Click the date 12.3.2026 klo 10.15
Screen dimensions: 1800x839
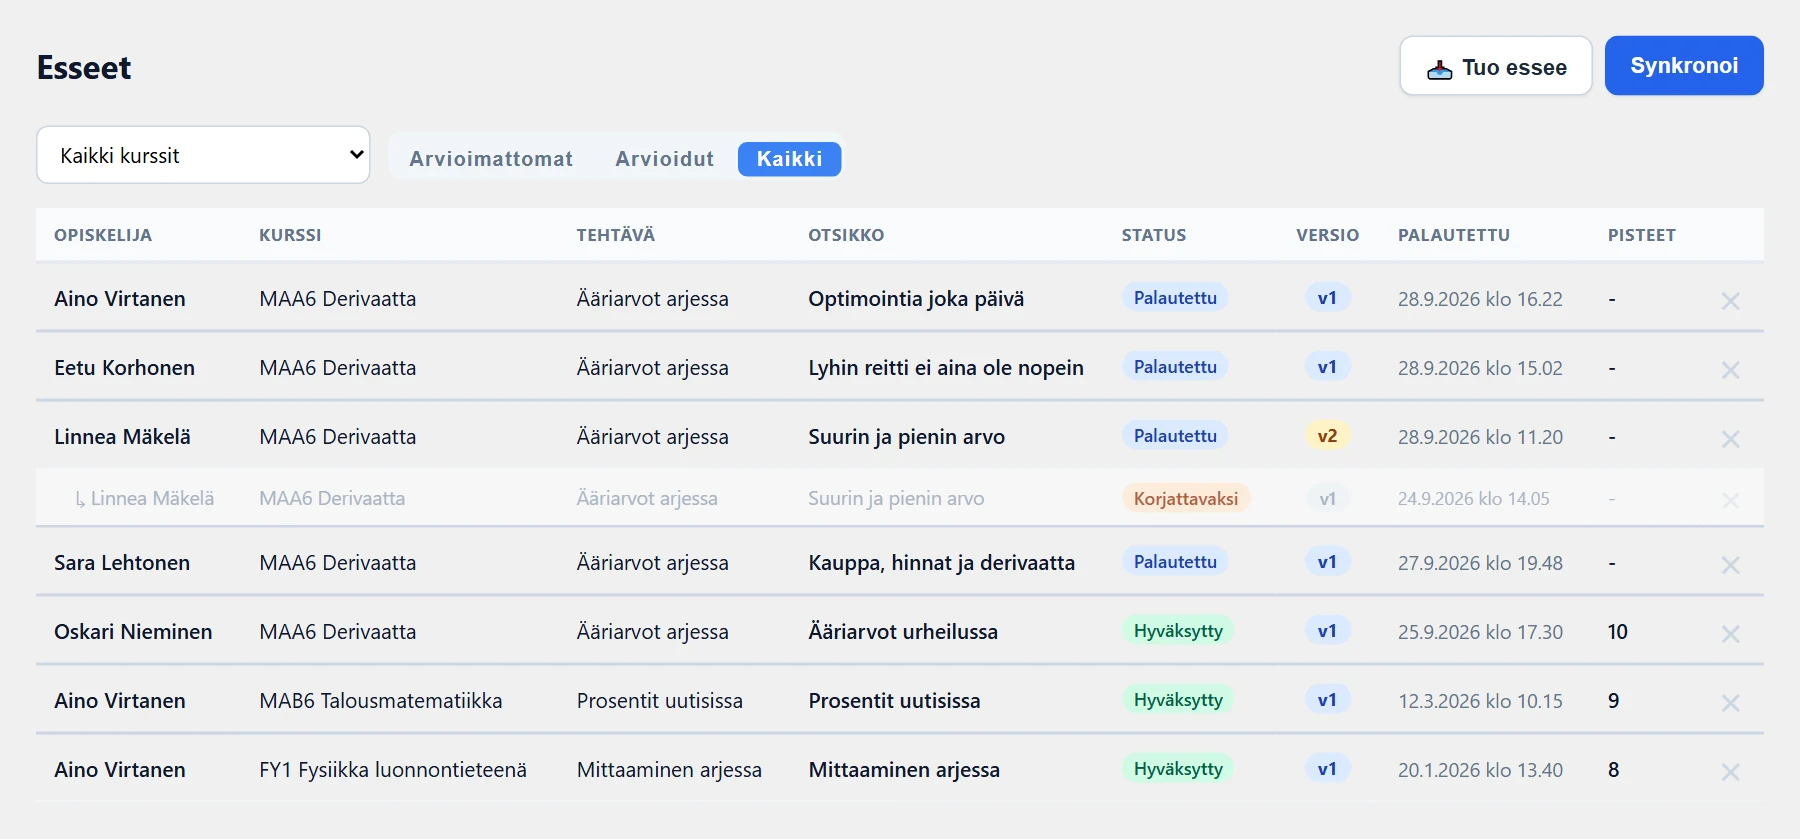pyautogui.click(x=1480, y=701)
